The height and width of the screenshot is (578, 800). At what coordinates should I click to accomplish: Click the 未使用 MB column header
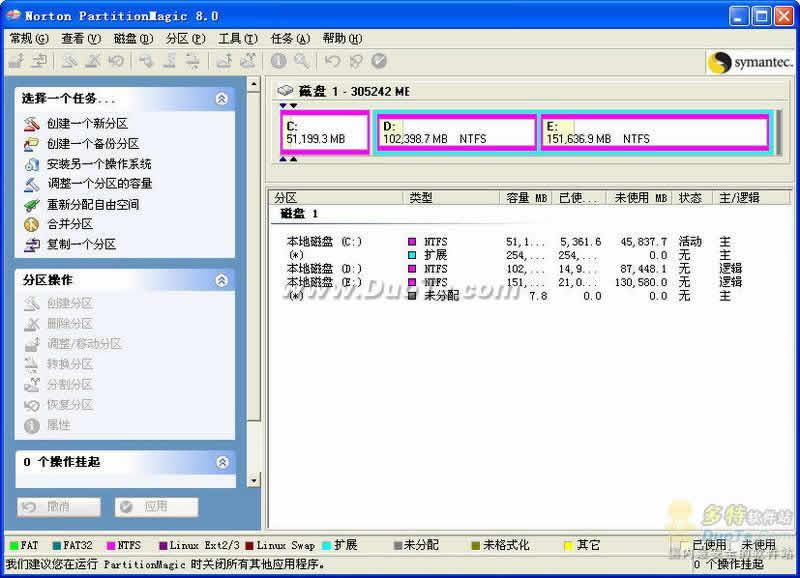(x=639, y=197)
